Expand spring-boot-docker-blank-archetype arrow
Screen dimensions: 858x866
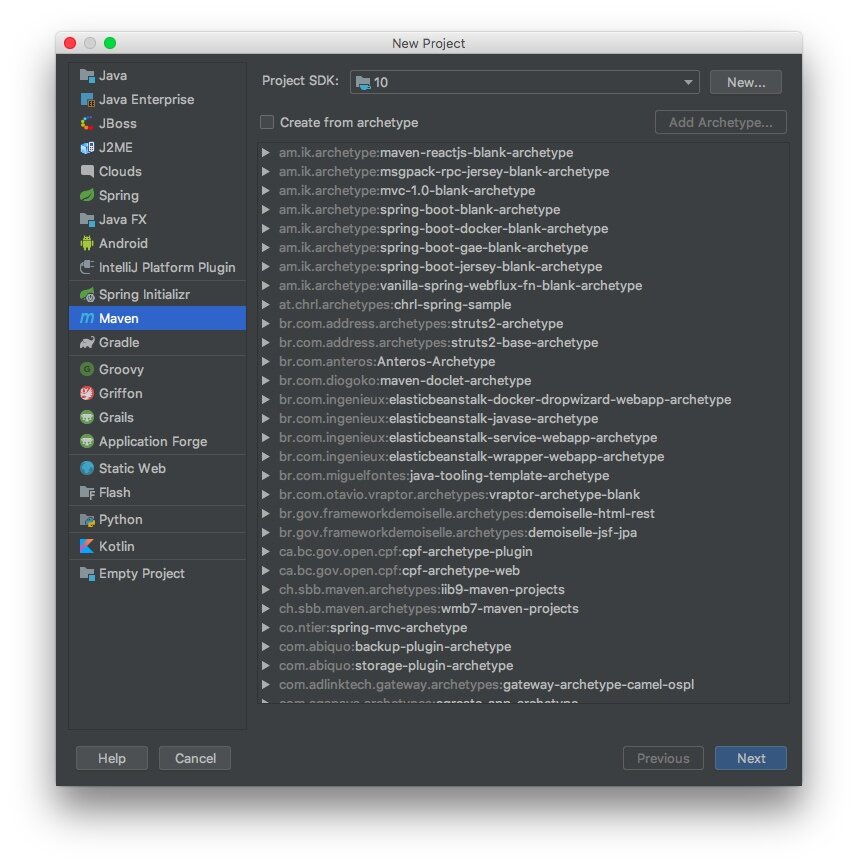(266, 229)
